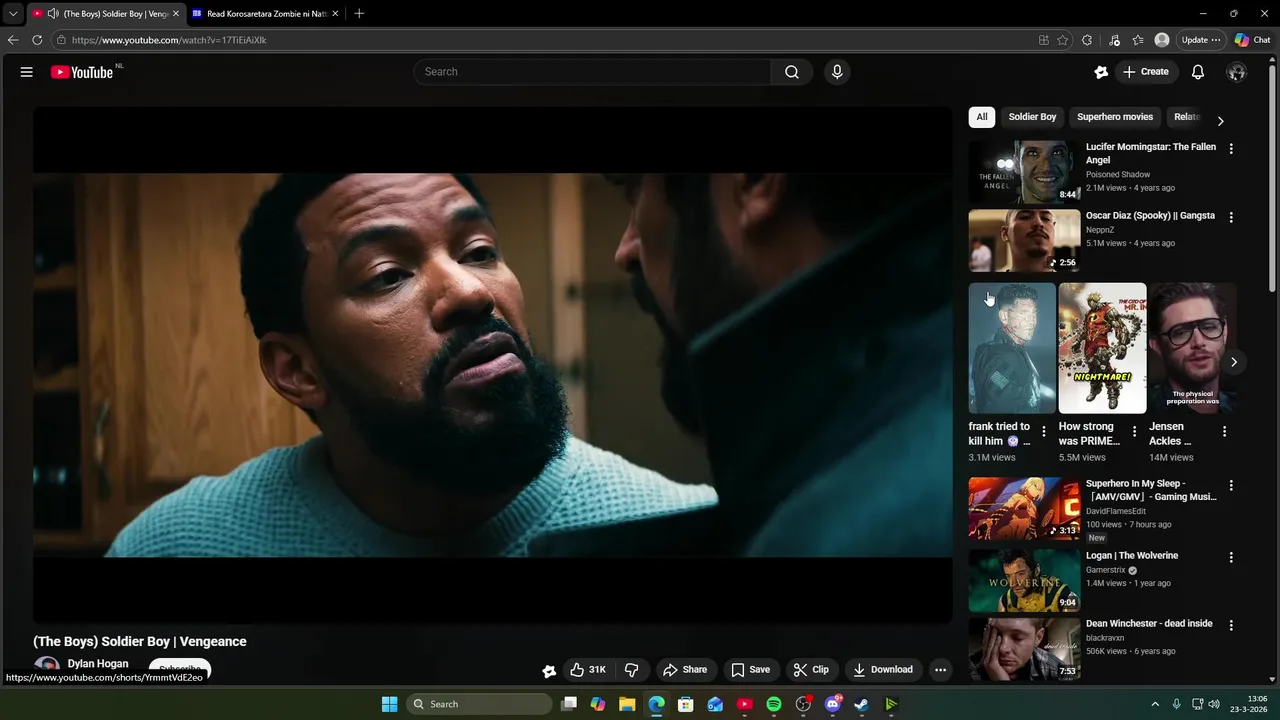The width and height of the screenshot is (1280, 720).
Task: Open Lucifer Morningstar video thumbnail
Action: pos(1024,172)
